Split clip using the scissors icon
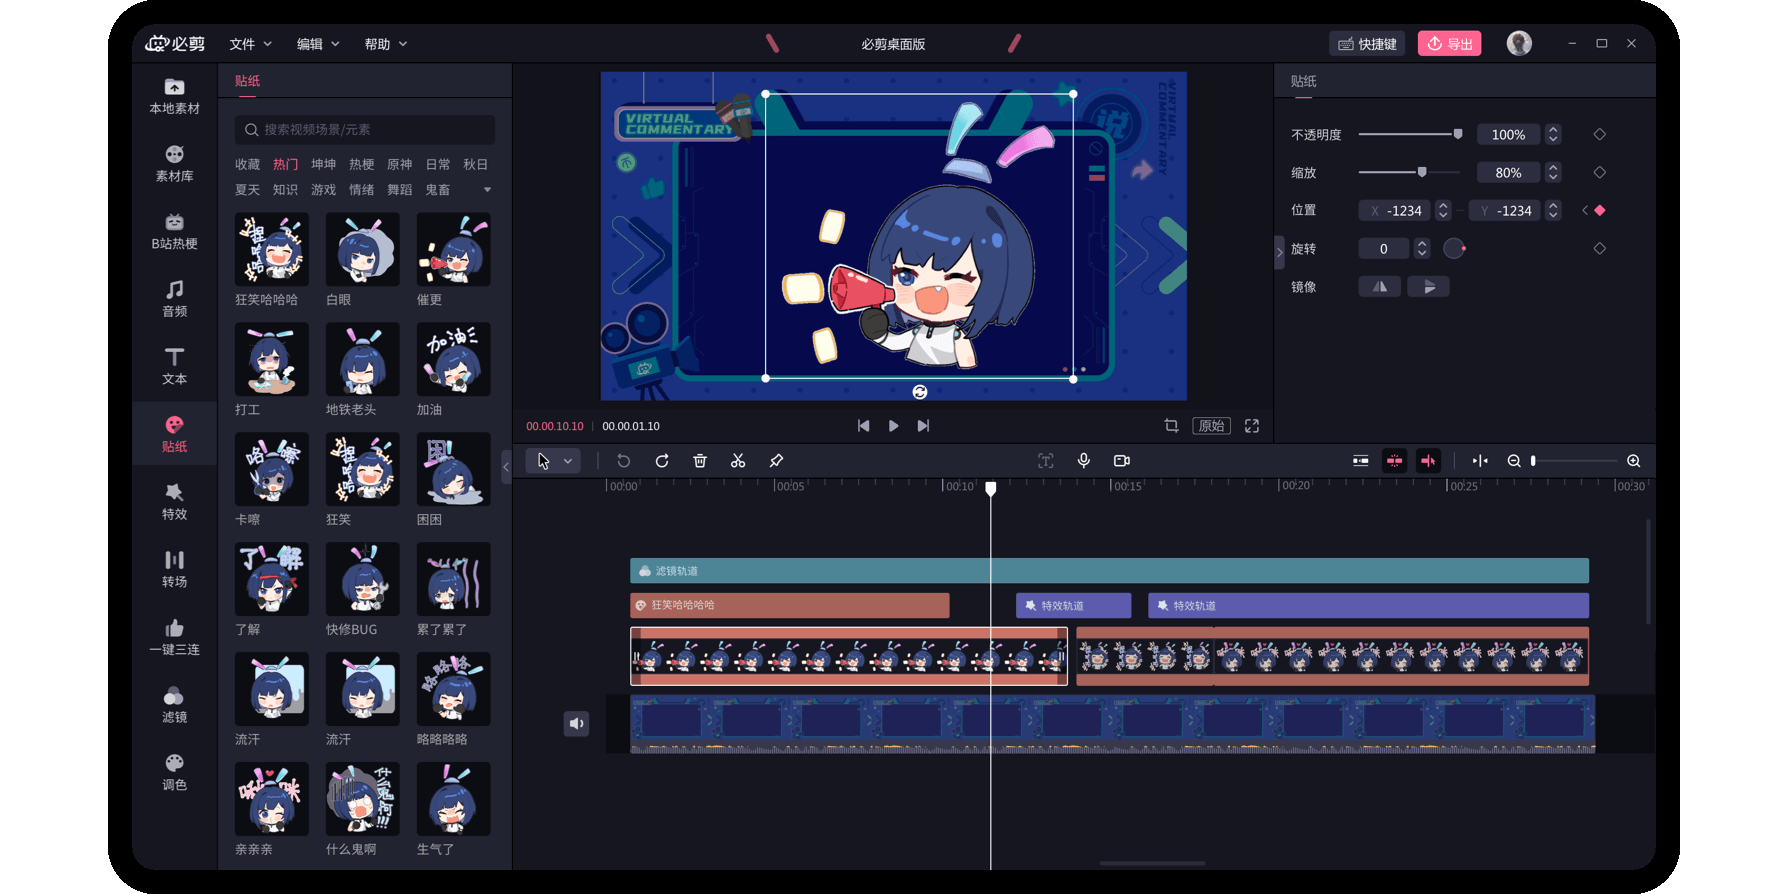 click(738, 461)
